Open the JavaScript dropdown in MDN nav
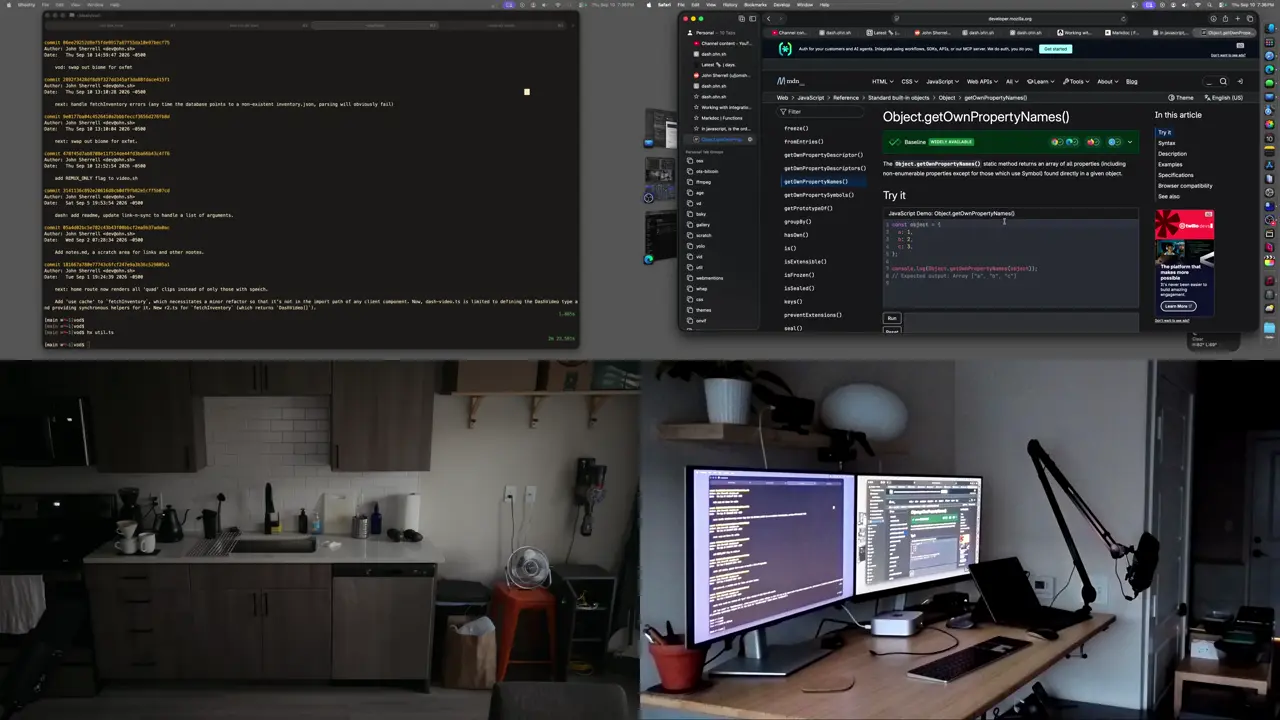The height and width of the screenshot is (720, 1280). [x=941, y=82]
